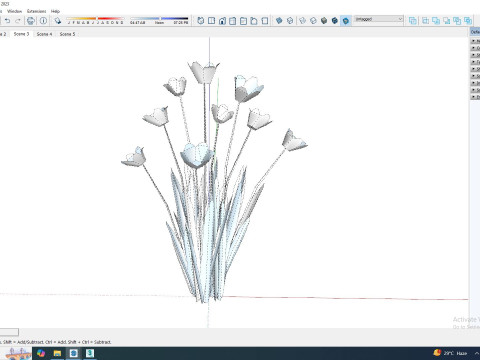Expand the Instructor tray panel arrow
The image size is (480, 360).
point(473,83)
